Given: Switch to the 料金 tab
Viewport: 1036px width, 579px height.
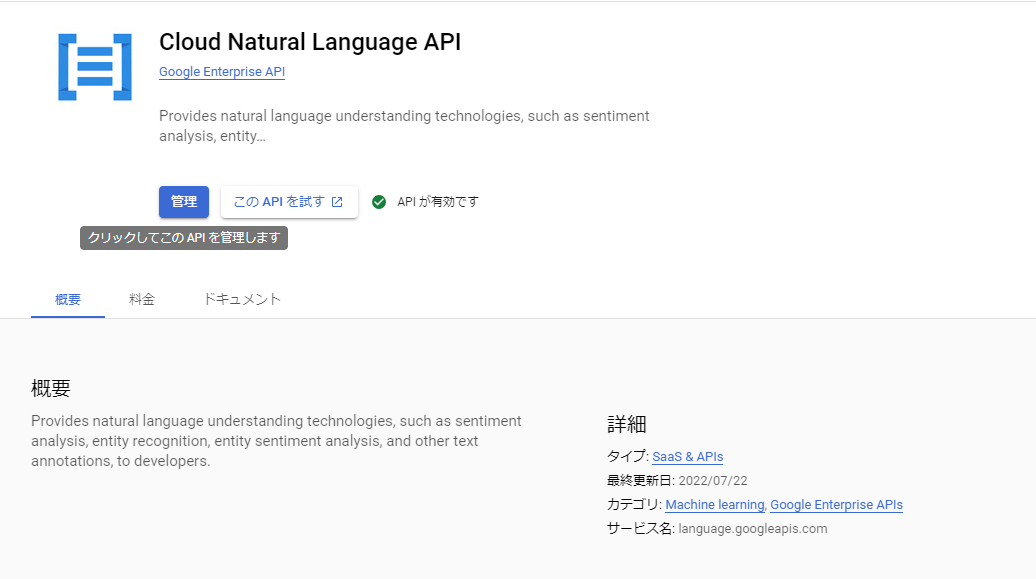Looking at the screenshot, I should click(x=142, y=298).
